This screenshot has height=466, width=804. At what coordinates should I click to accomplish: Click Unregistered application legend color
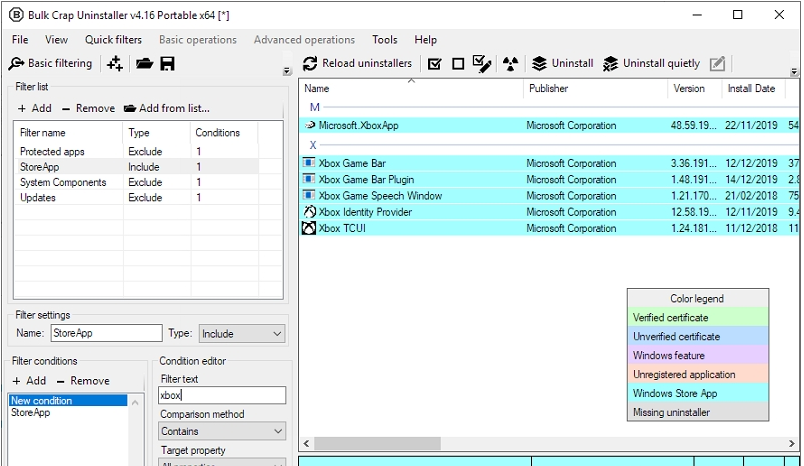[x=697, y=374]
